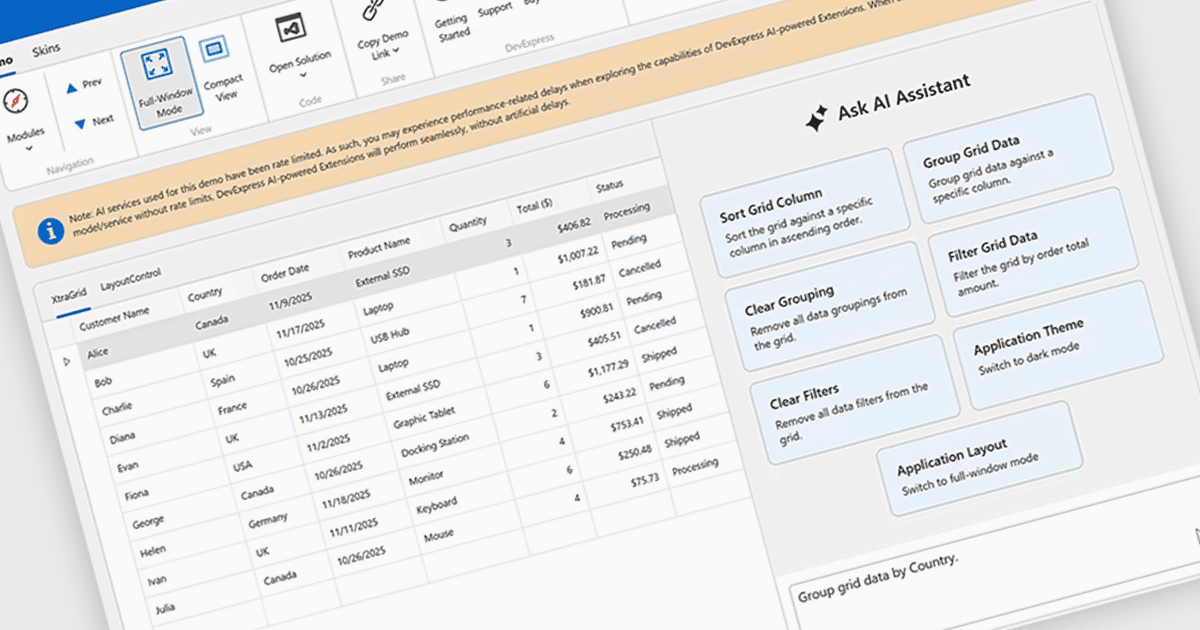The width and height of the screenshot is (1200, 630).
Task: Open the Modules compass icon
Action: (17, 101)
